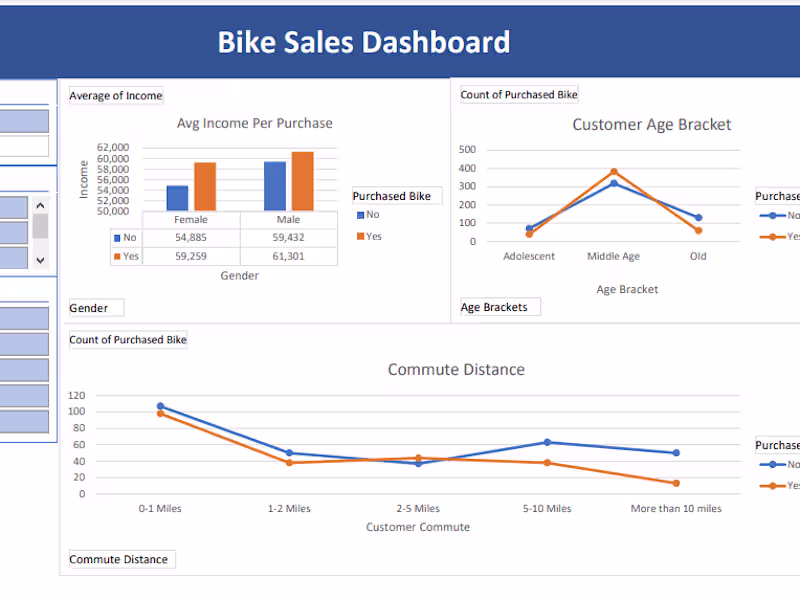
Task: Click the orange Middle Age data point
Action: 614,172
